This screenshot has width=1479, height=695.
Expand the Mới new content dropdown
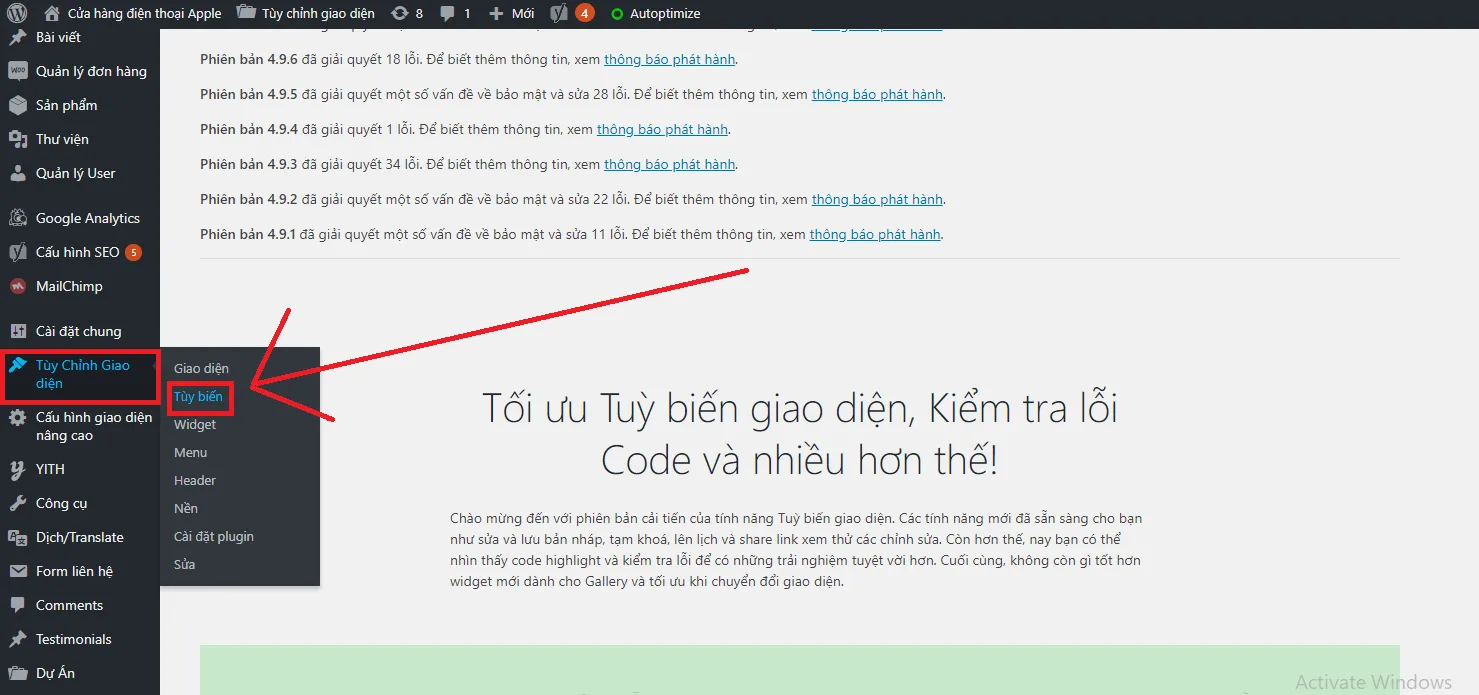coord(512,14)
